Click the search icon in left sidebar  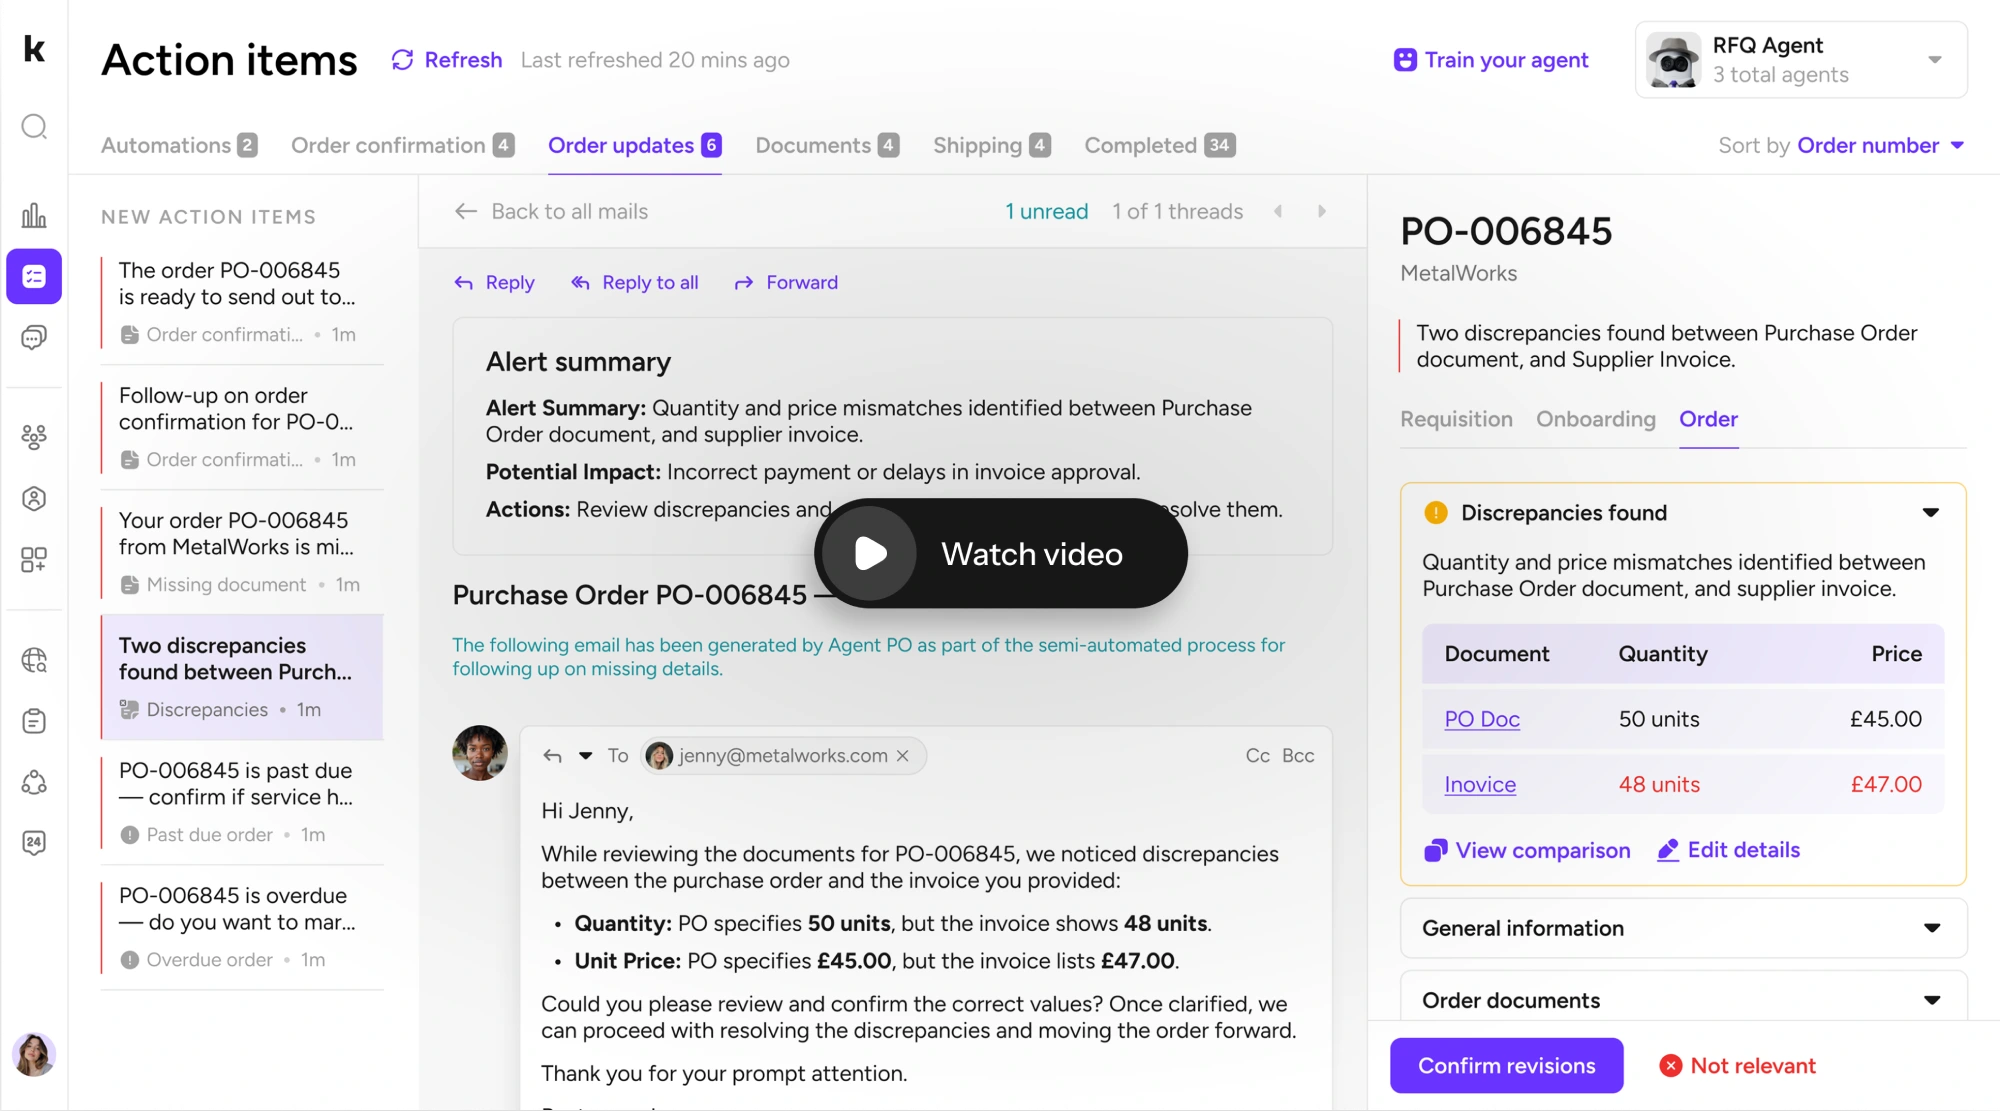[34, 127]
